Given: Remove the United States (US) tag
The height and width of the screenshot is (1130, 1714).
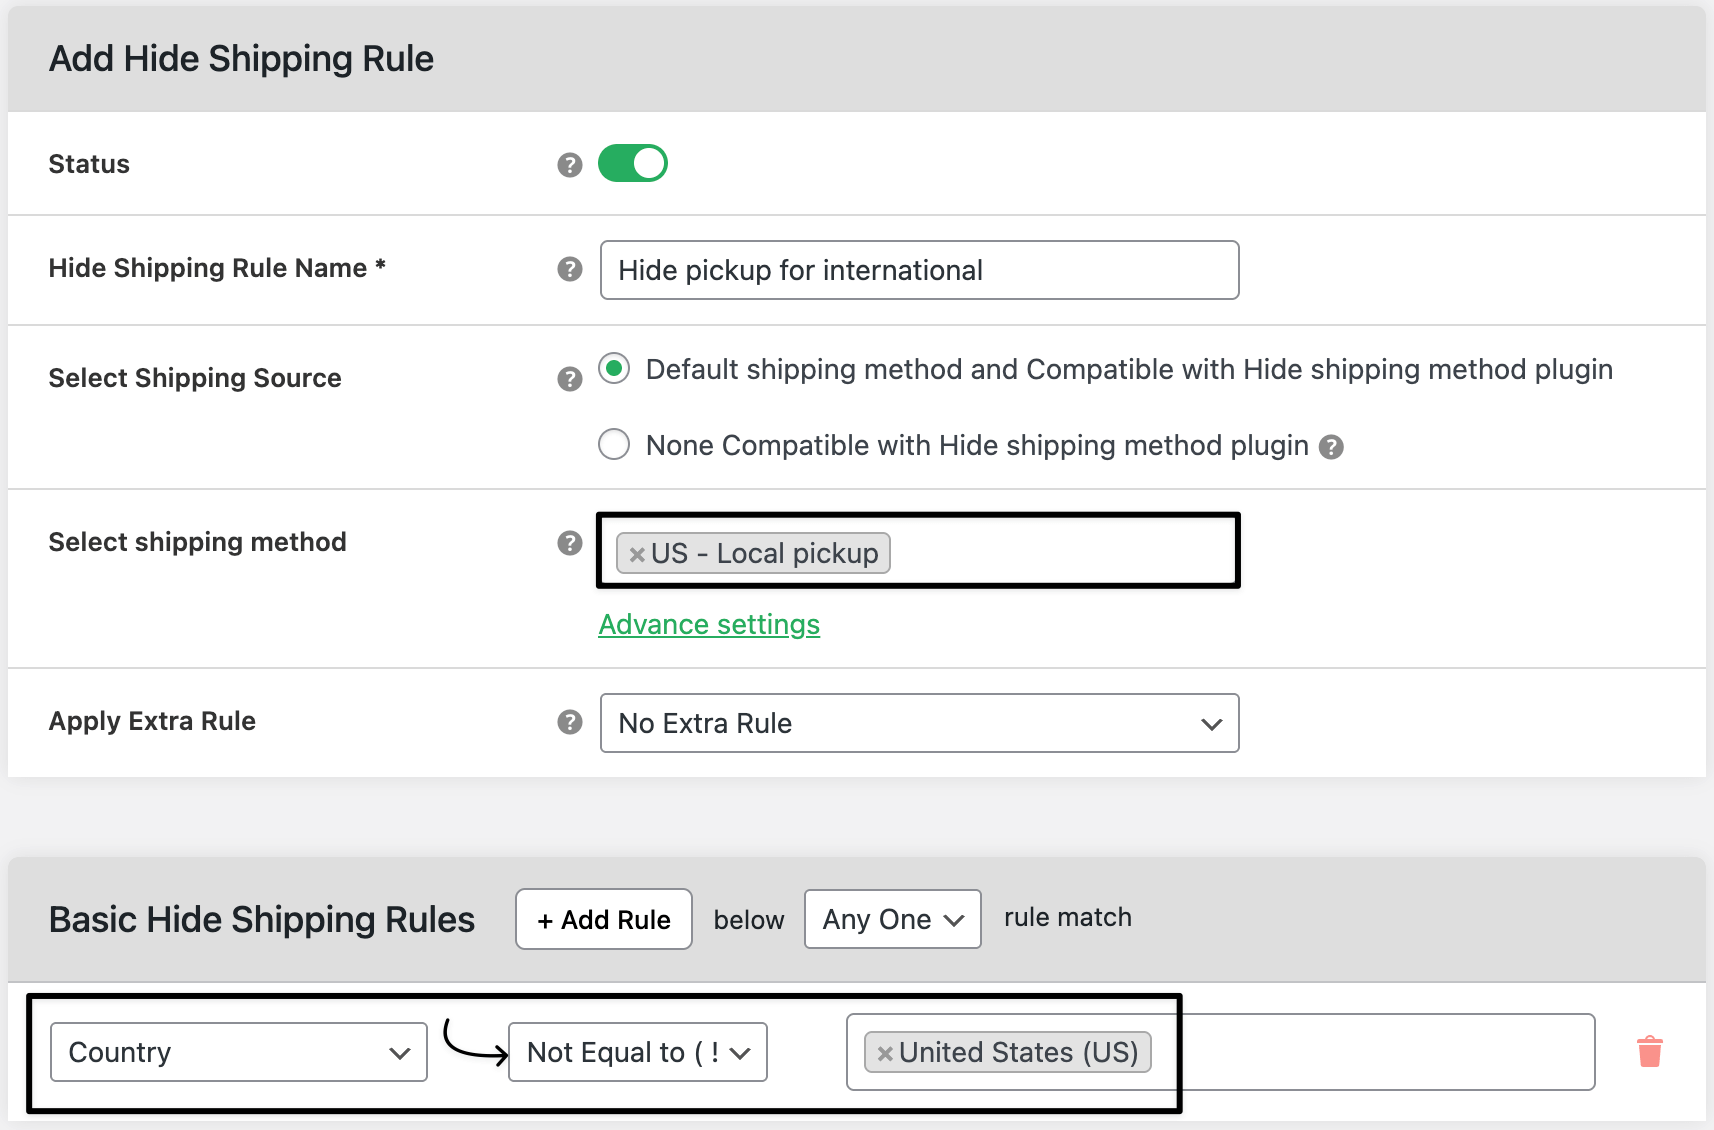Looking at the screenshot, I should tap(885, 1053).
